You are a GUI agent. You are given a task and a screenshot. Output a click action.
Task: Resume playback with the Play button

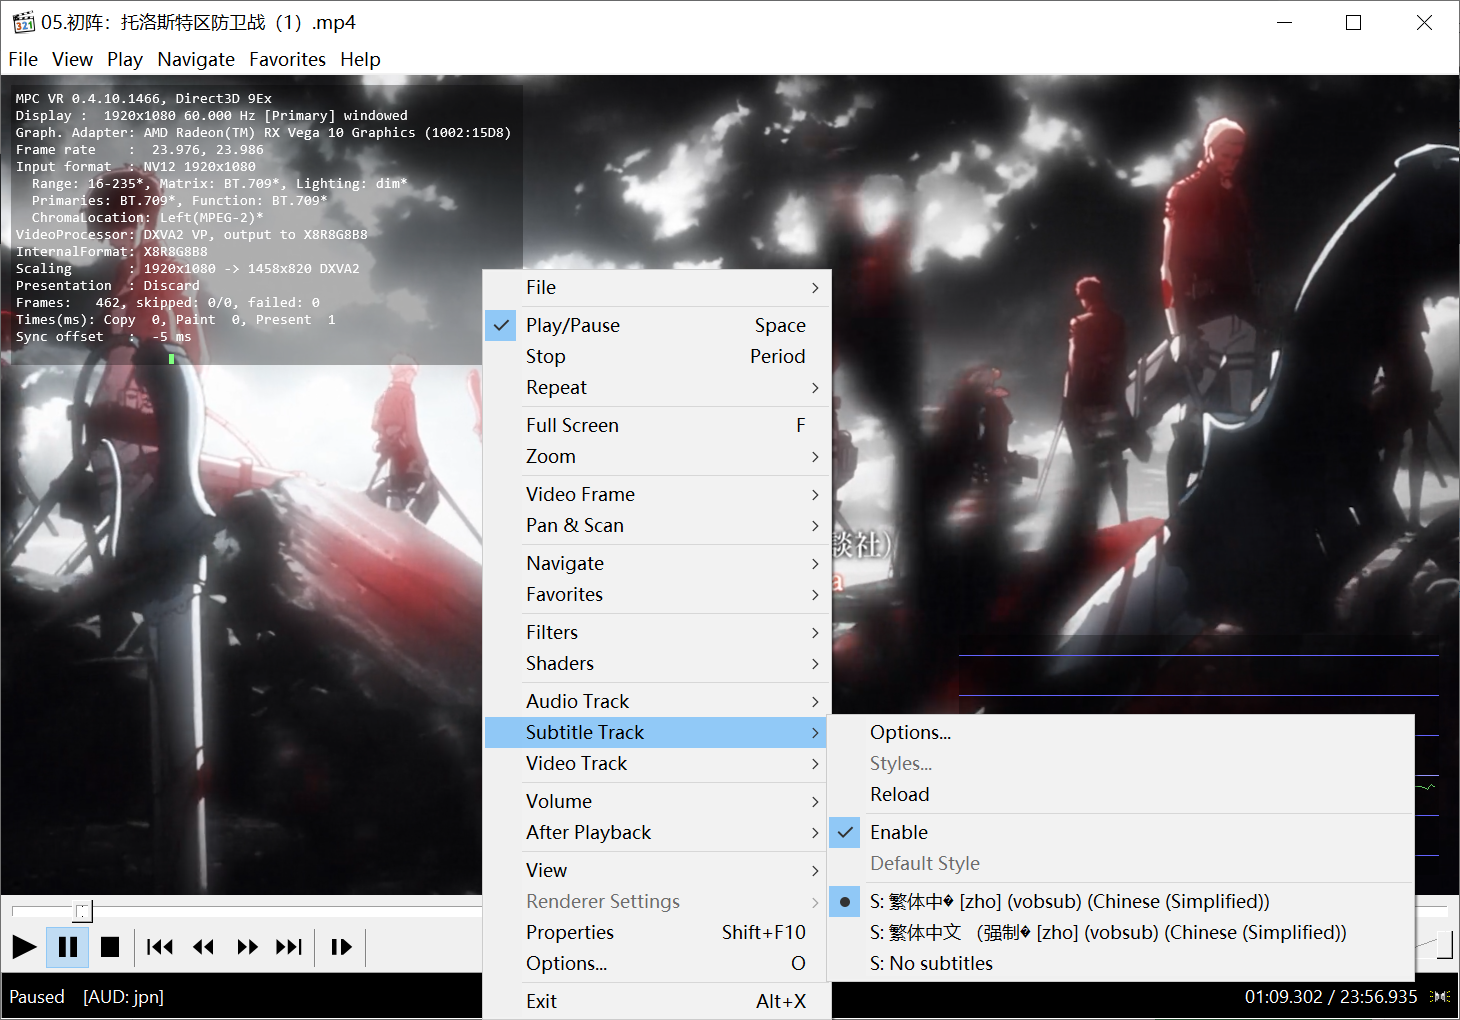pyautogui.click(x=23, y=947)
